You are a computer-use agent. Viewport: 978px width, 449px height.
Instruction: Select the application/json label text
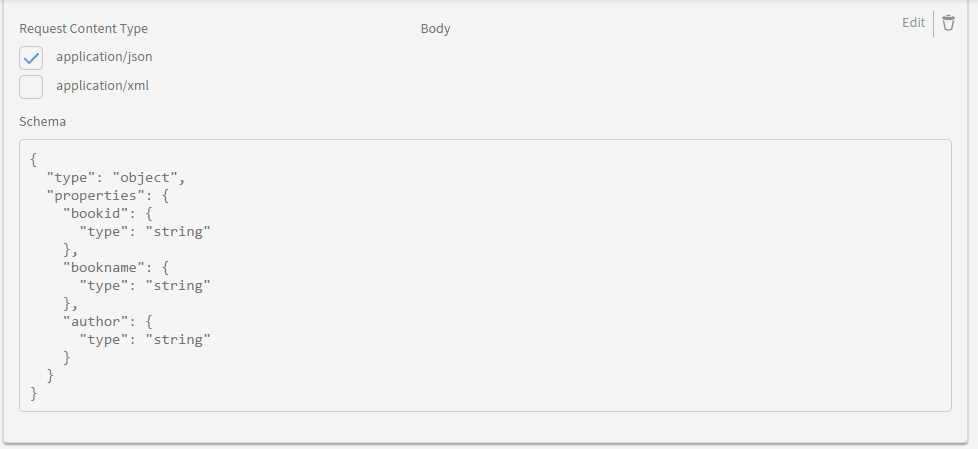click(104, 57)
